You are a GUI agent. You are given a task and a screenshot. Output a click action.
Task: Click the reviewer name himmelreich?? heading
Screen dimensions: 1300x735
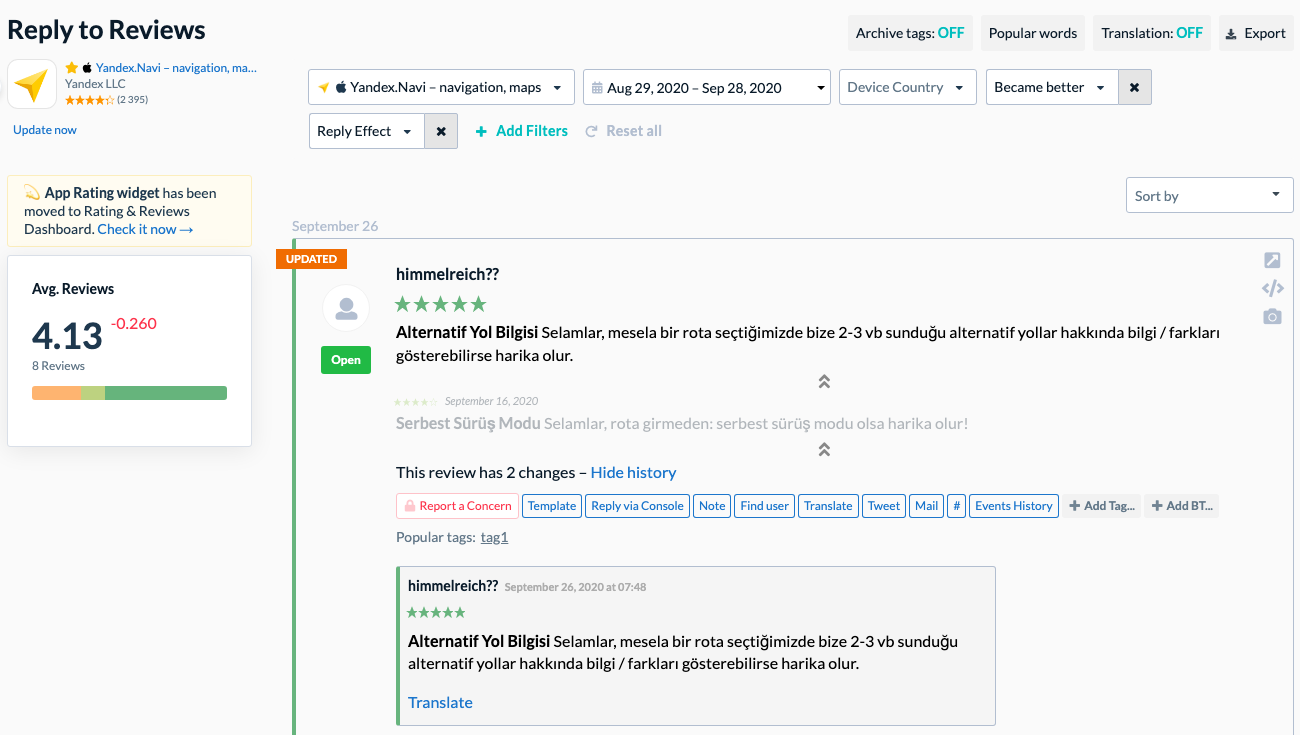pyautogui.click(x=447, y=274)
